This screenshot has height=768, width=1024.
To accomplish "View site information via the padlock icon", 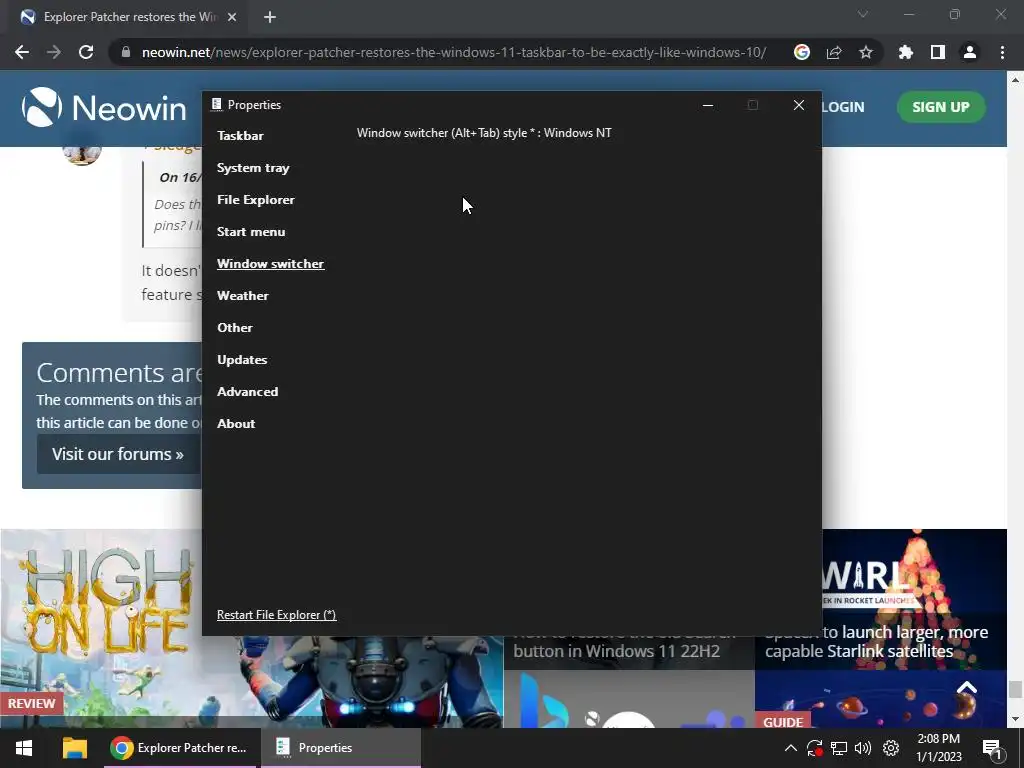I will (x=125, y=52).
